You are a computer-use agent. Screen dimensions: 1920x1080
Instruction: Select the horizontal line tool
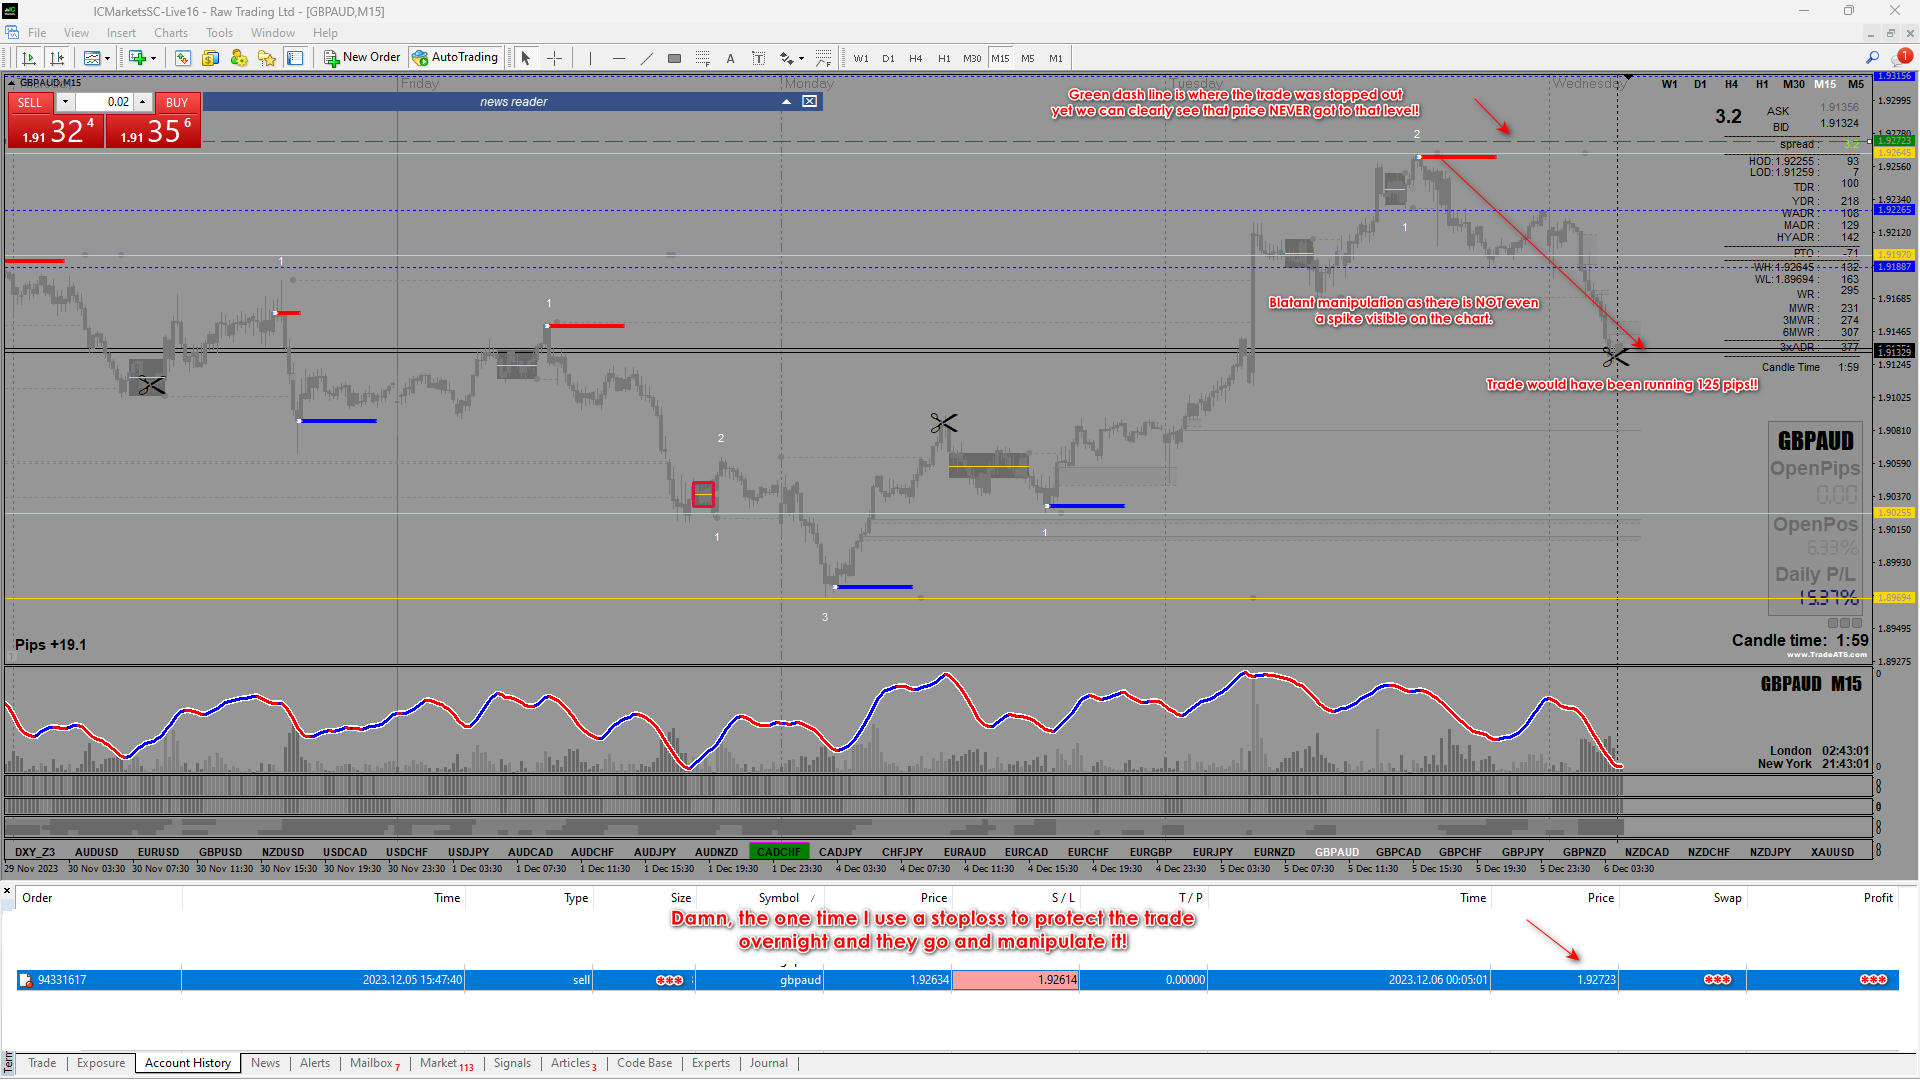tap(618, 58)
